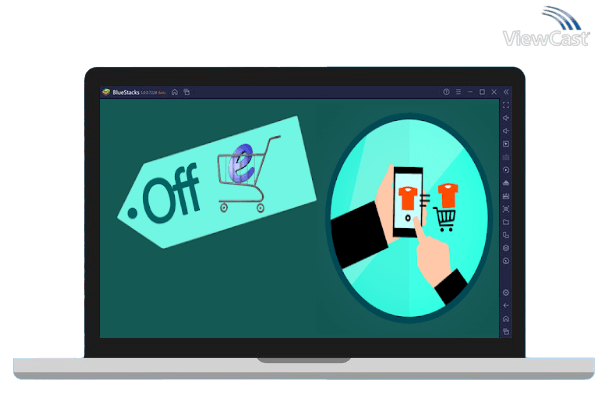This screenshot has height=414, width=602.
Task: Open the media folder icon in sidebar
Action: tap(506, 222)
